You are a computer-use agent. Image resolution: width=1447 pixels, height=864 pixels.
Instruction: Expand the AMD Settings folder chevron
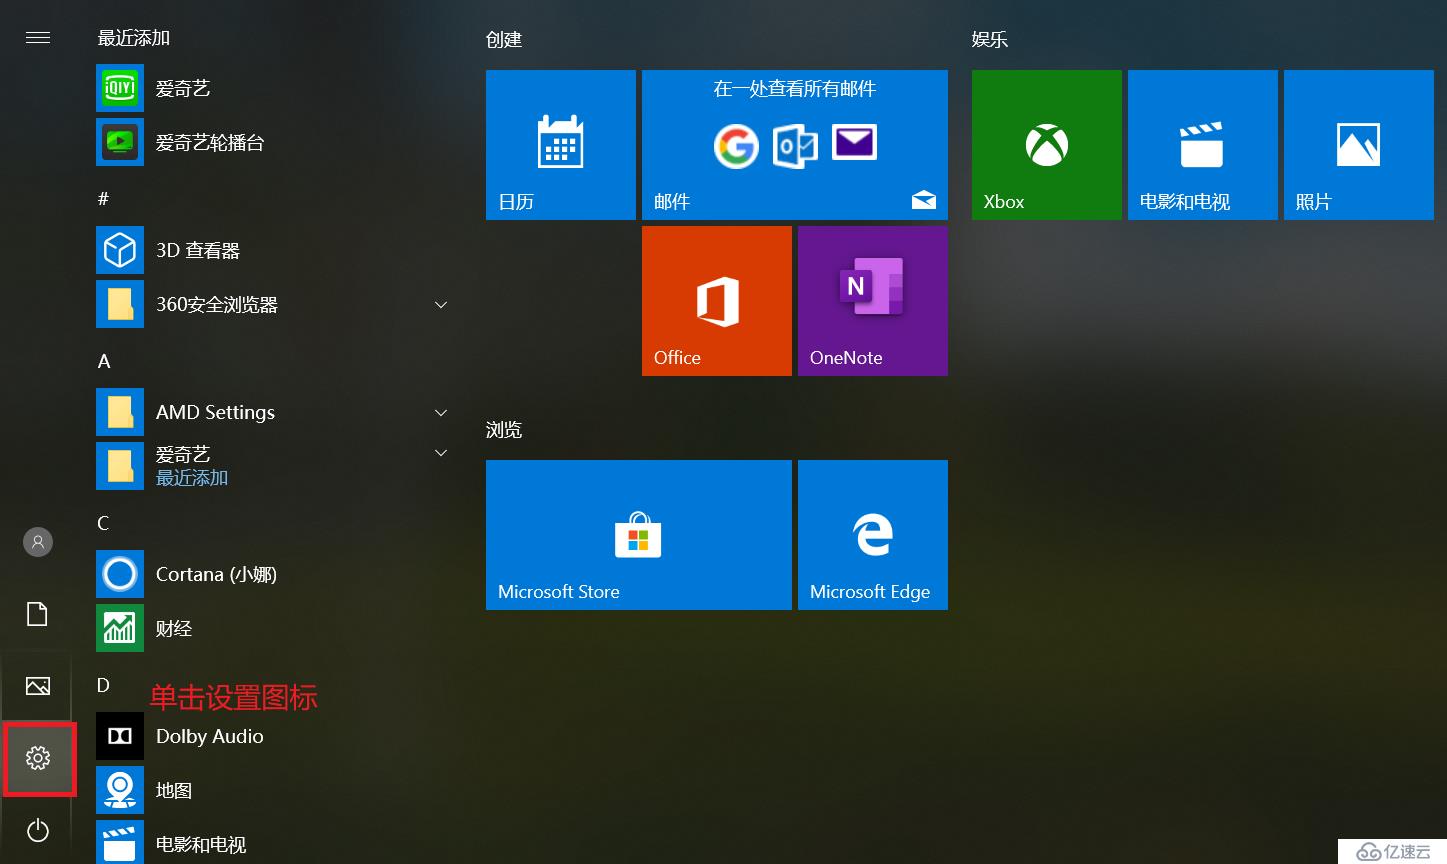pyautogui.click(x=441, y=412)
